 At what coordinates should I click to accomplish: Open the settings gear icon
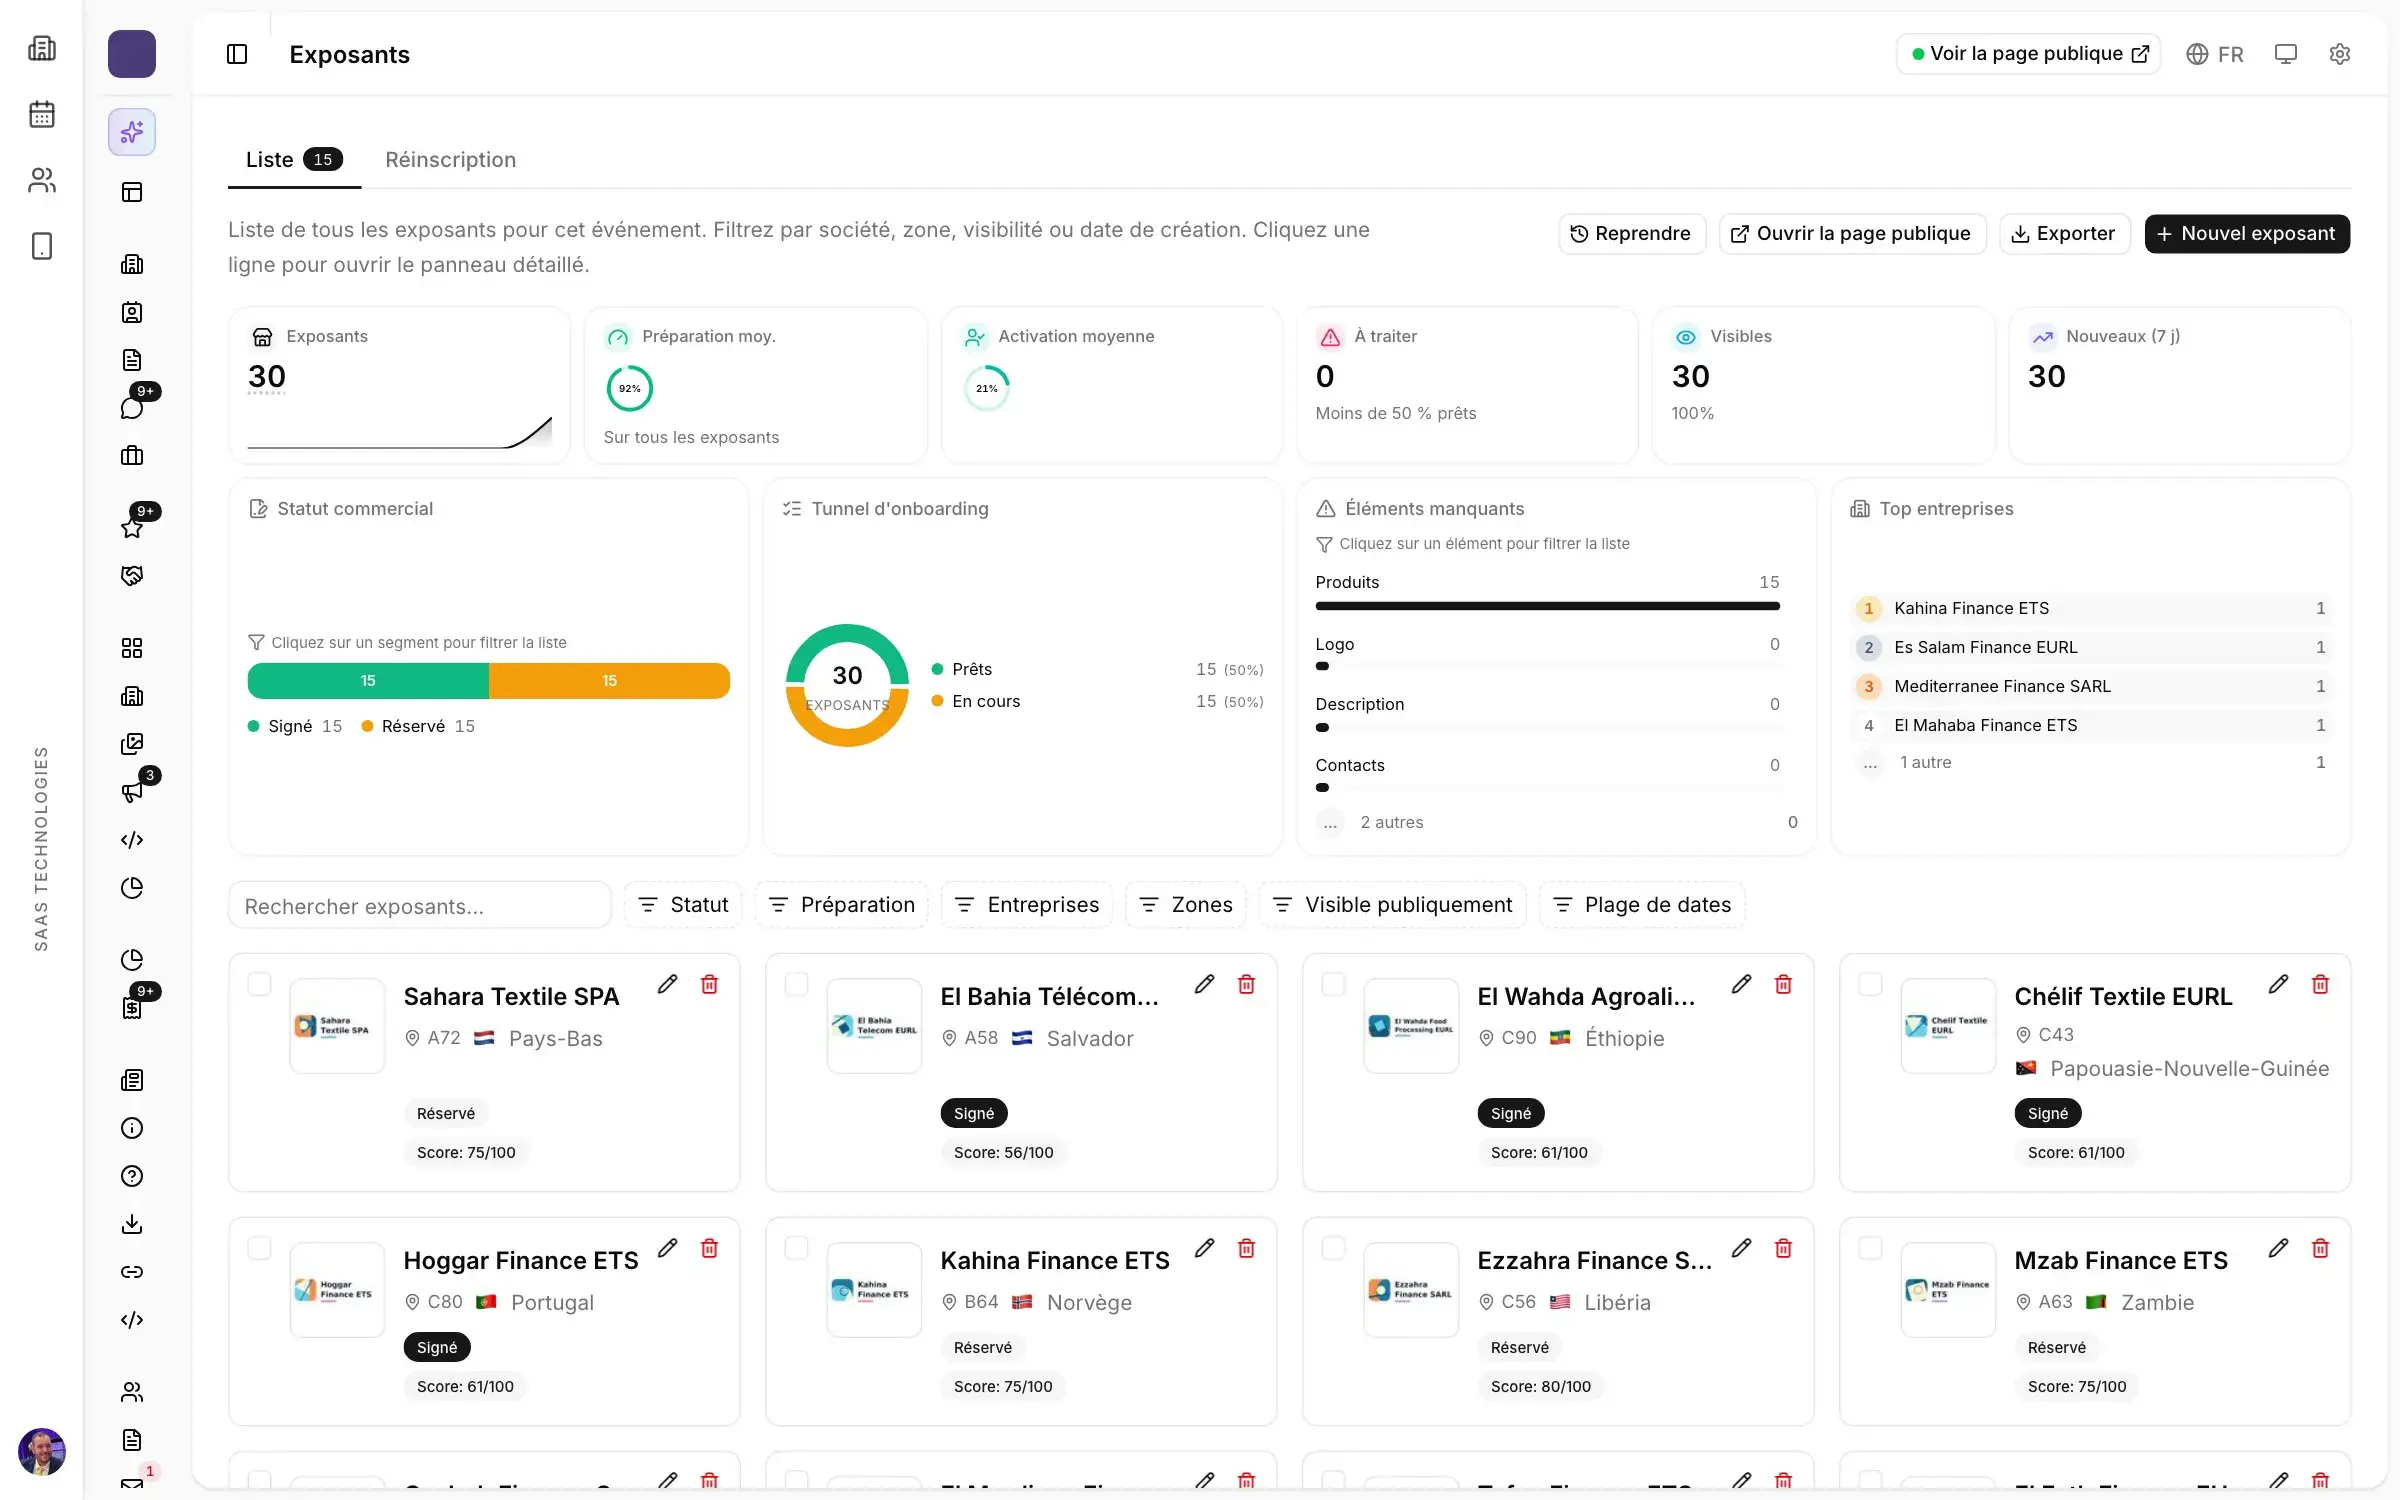coord(2339,54)
